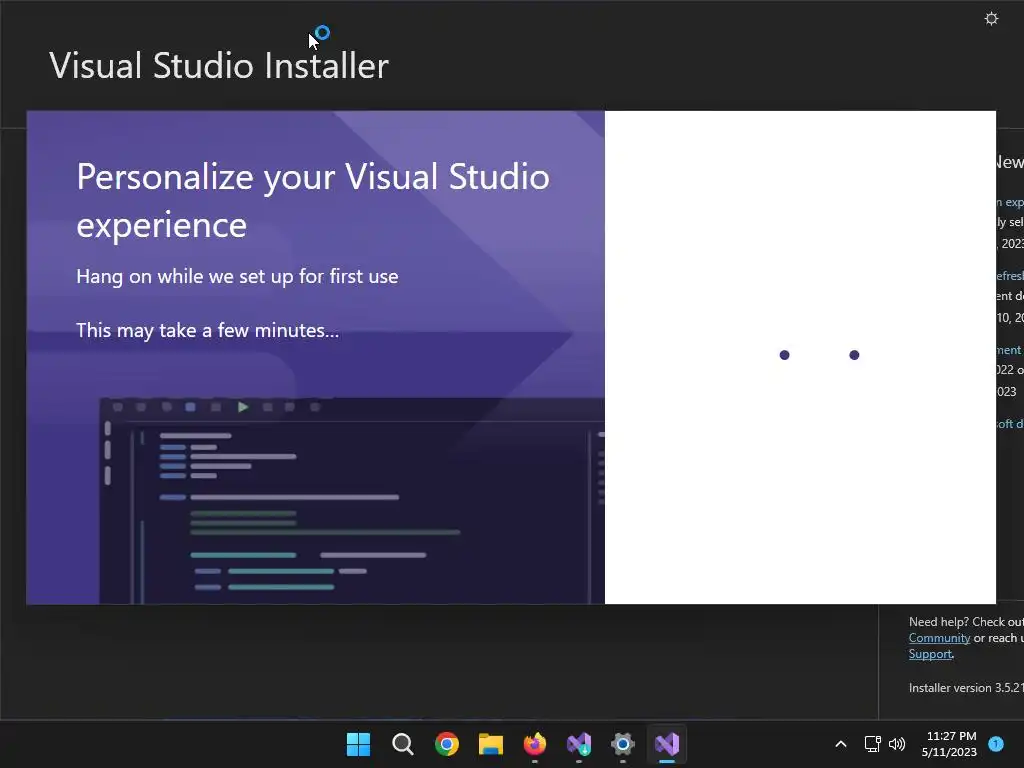Image resolution: width=1024 pixels, height=768 pixels.
Task: Open File Explorer from taskbar
Action: pos(490,744)
